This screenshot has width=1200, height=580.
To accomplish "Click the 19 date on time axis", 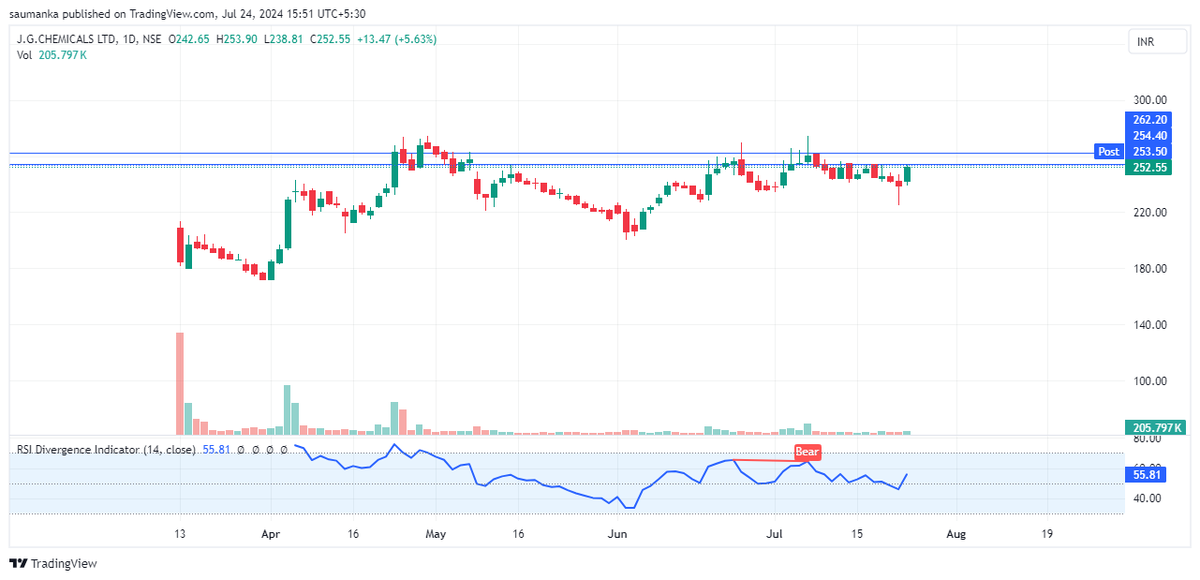I will pyautogui.click(x=1047, y=535).
